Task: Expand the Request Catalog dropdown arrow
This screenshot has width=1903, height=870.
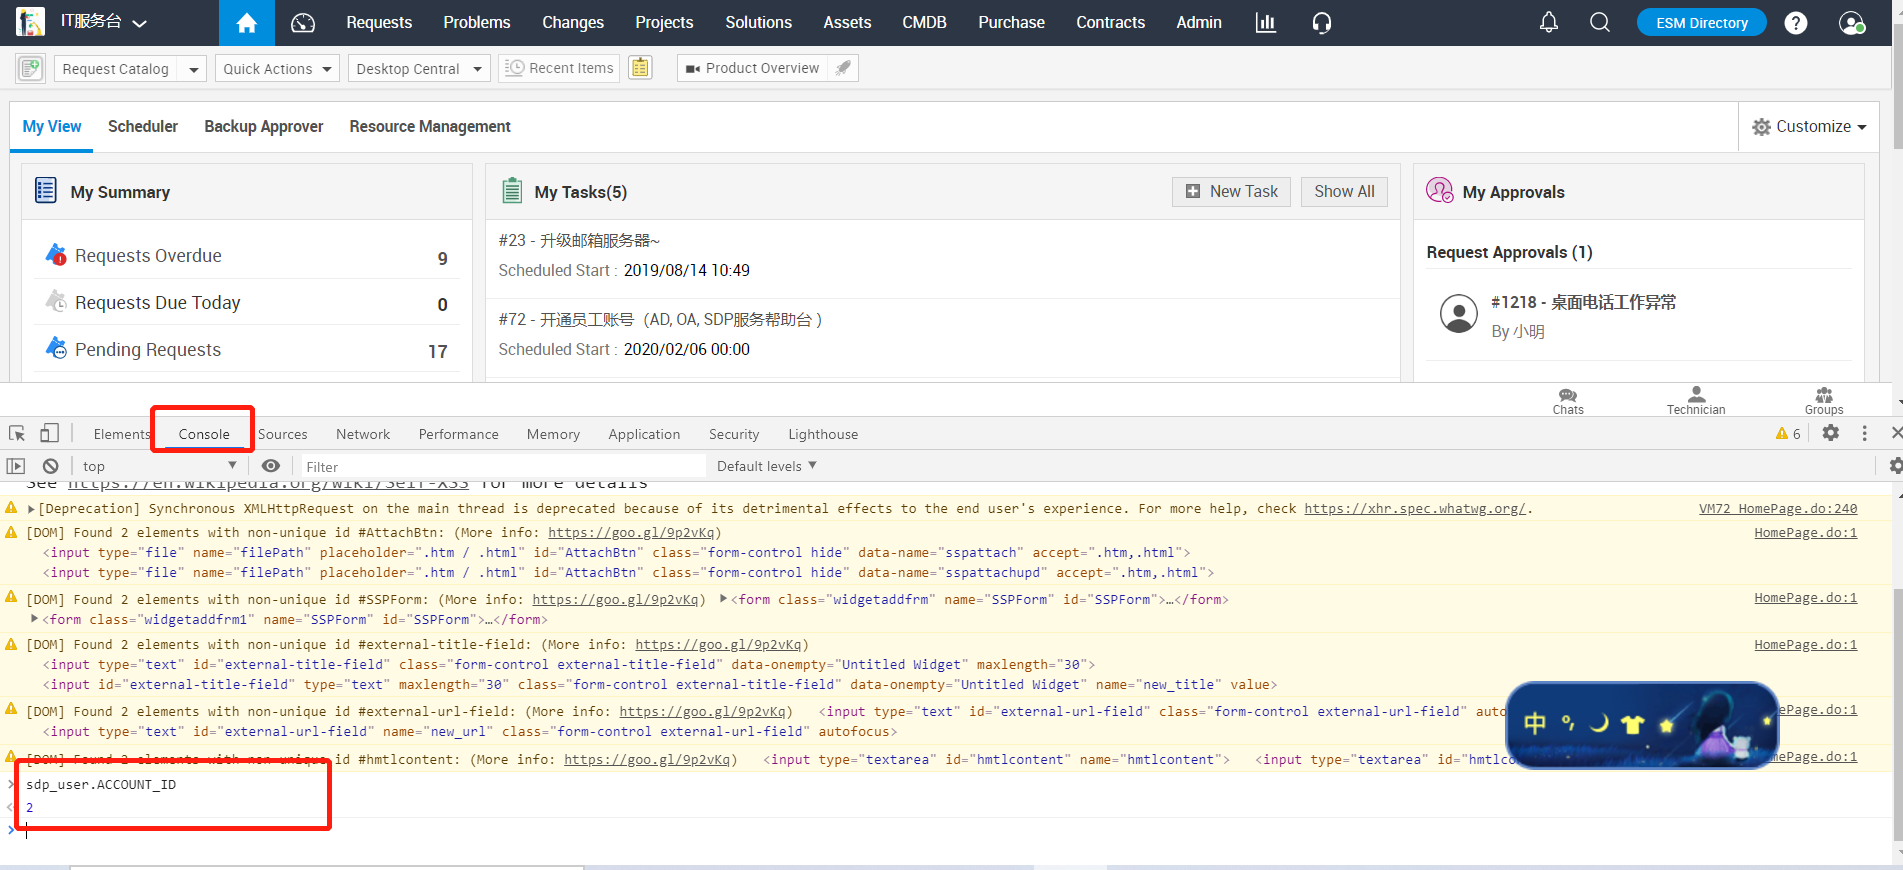Action: tap(193, 69)
